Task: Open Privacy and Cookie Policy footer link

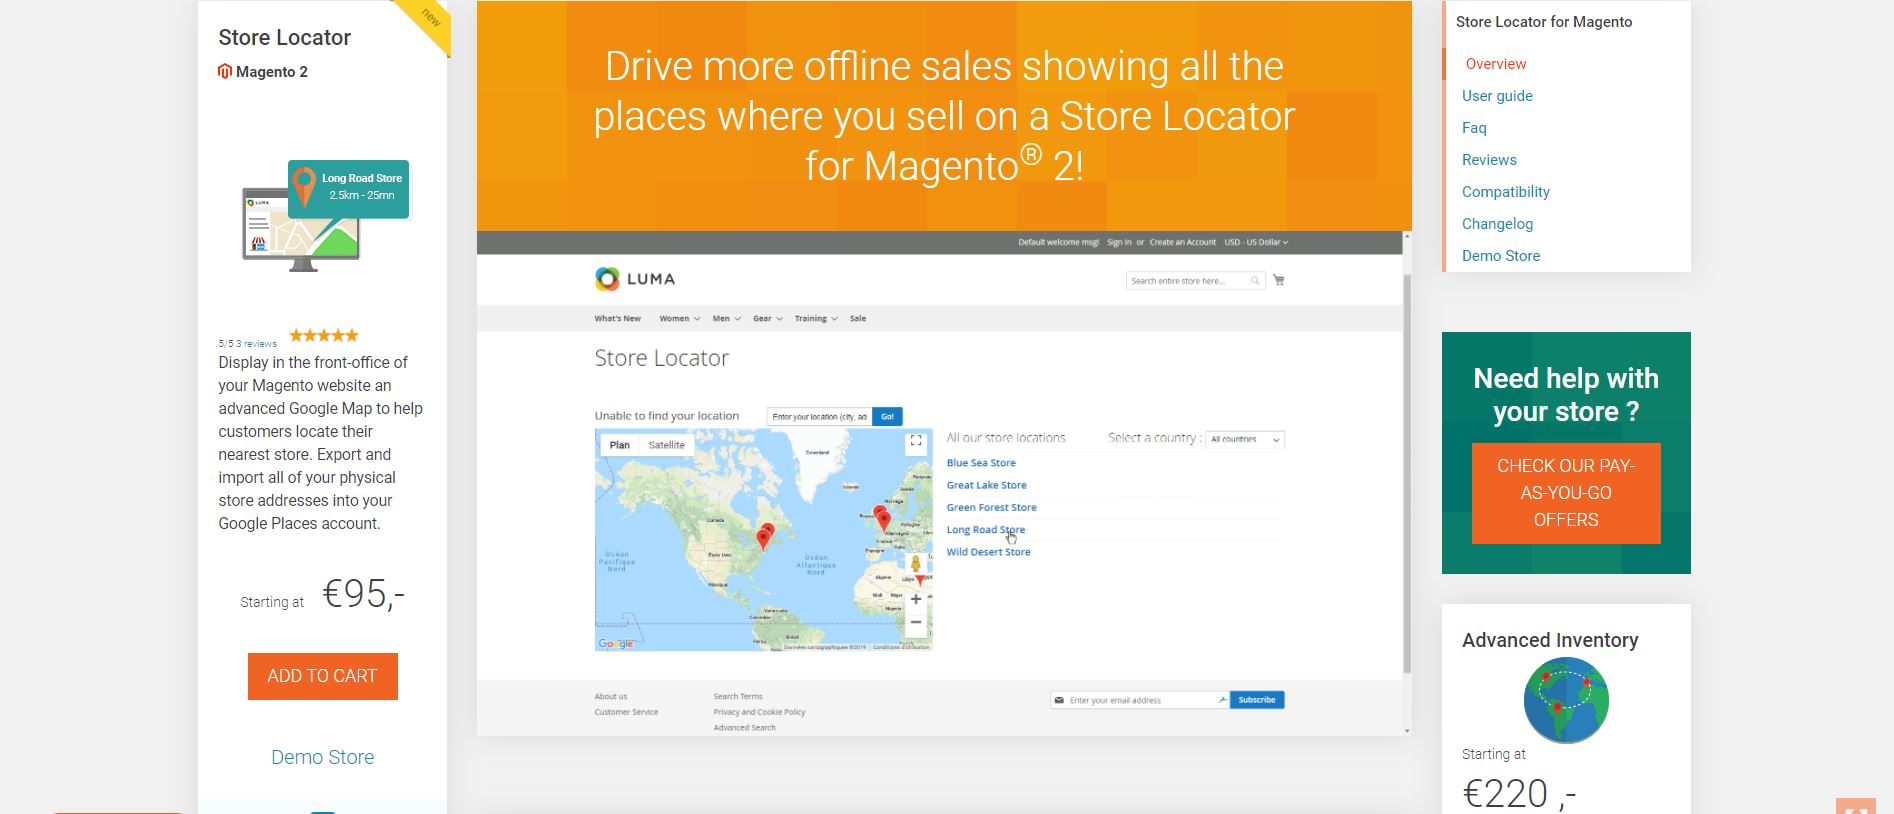Action: click(759, 712)
